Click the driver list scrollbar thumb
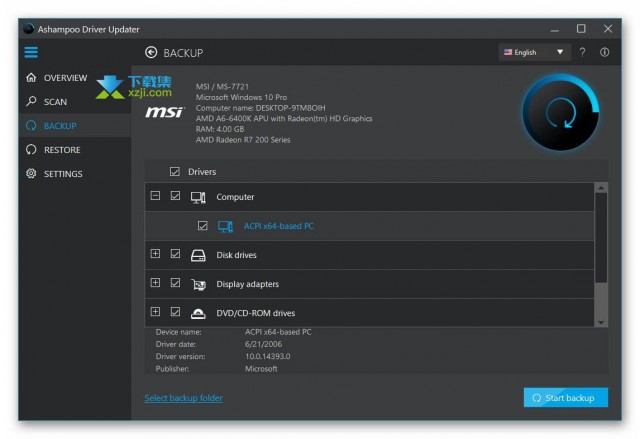 (x=601, y=237)
